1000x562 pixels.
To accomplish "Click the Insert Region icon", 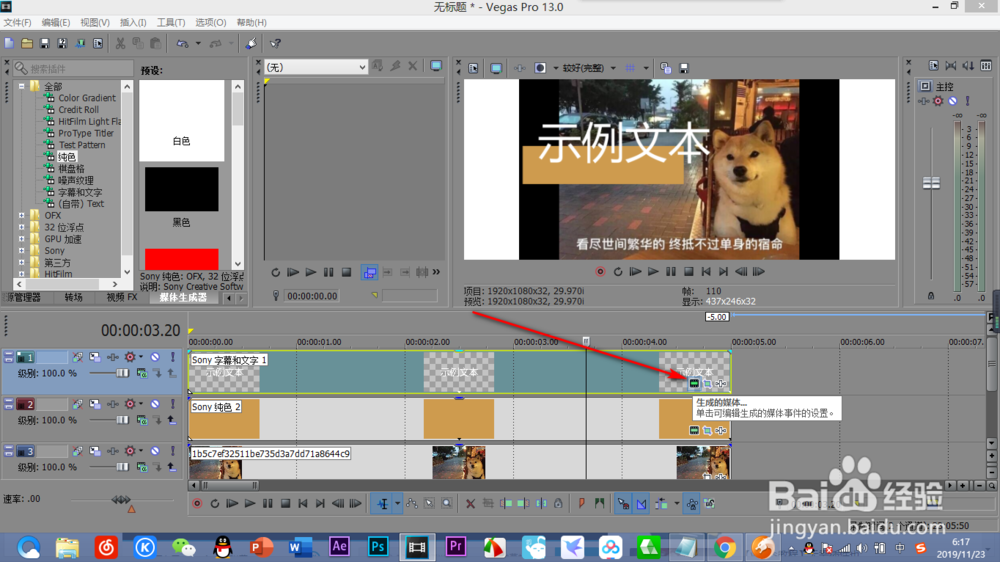I will [x=599, y=504].
